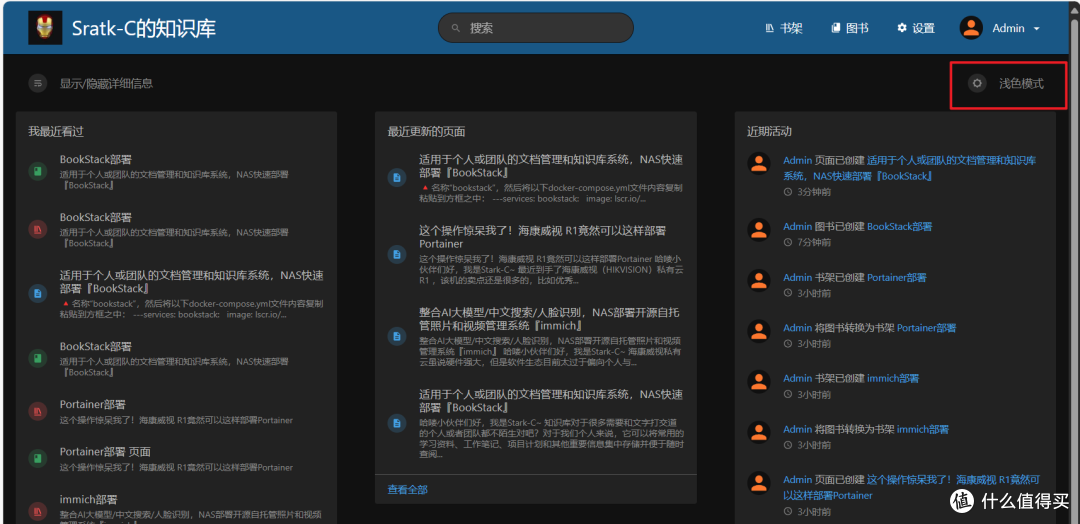Screen dimensions: 1080x524
Task: Click avatar beside 书架已创建 immich部署 activity
Action: point(758,381)
